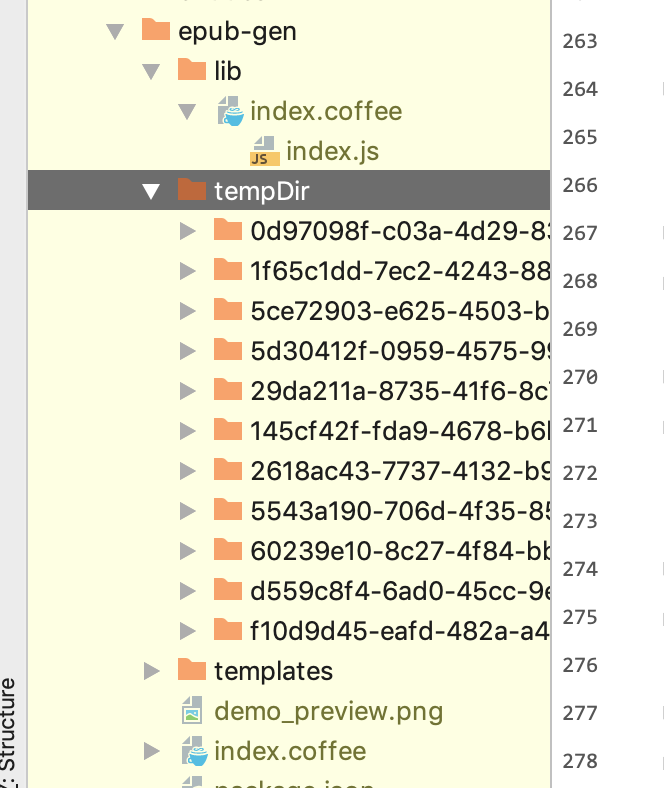The image size is (664, 788).
Task: Expand the 29da211a-8735-41f6 folder
Action: (x=187, y=391)
